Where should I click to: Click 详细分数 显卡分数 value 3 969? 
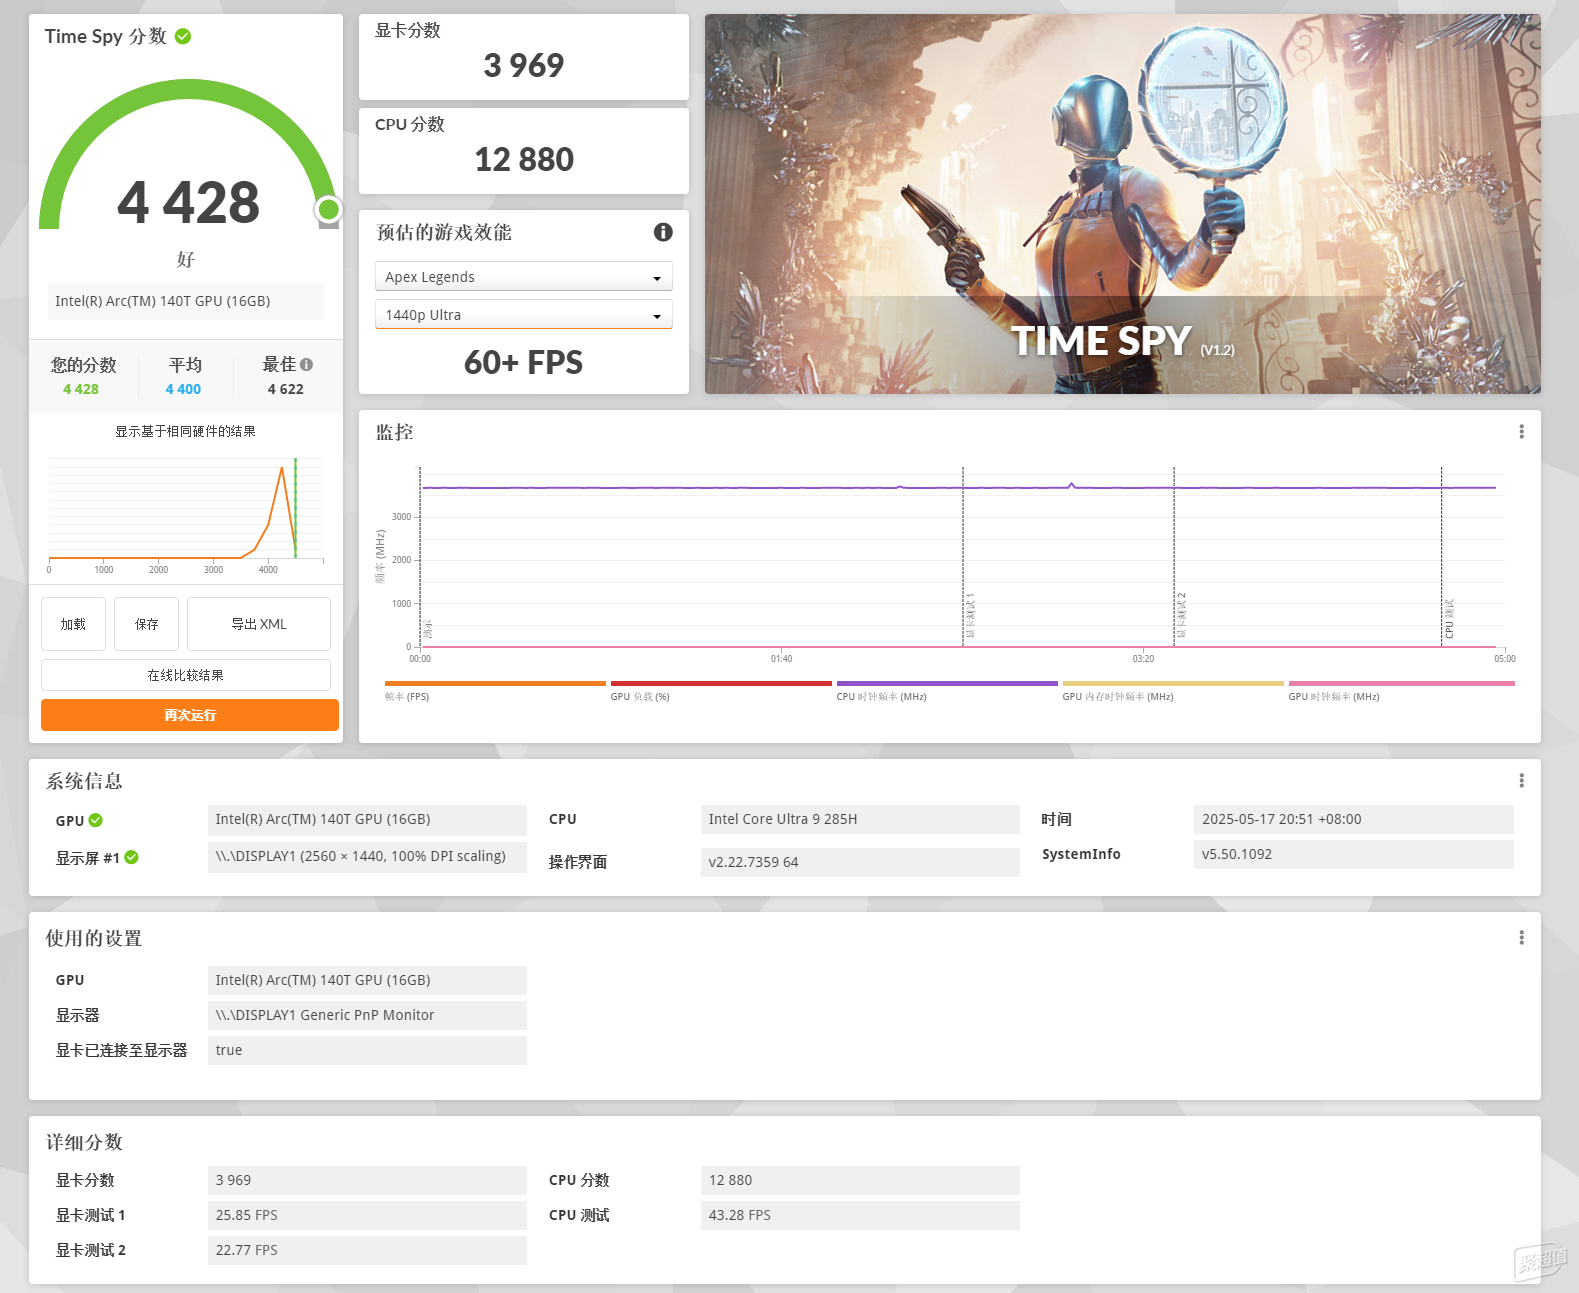(x=367, y=1180)
